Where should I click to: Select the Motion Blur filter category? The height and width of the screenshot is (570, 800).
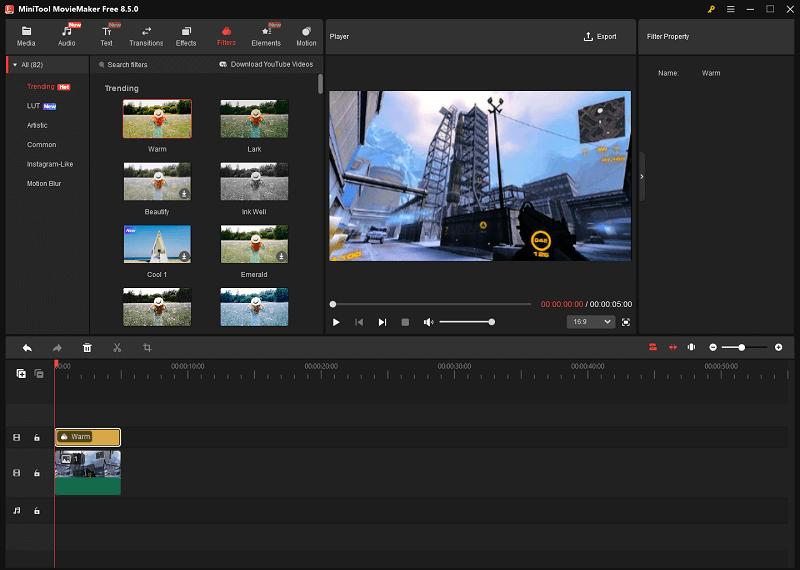[44, 184]
